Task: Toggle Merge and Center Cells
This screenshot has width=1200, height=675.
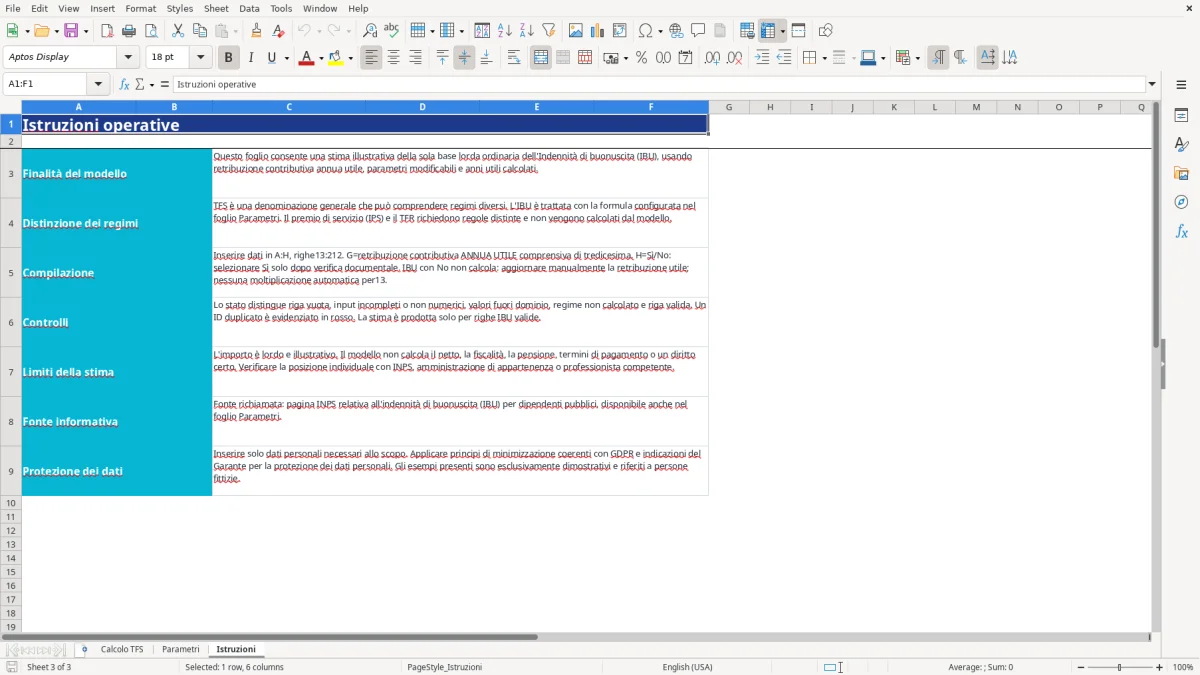Action: click(x=541, y=58)
